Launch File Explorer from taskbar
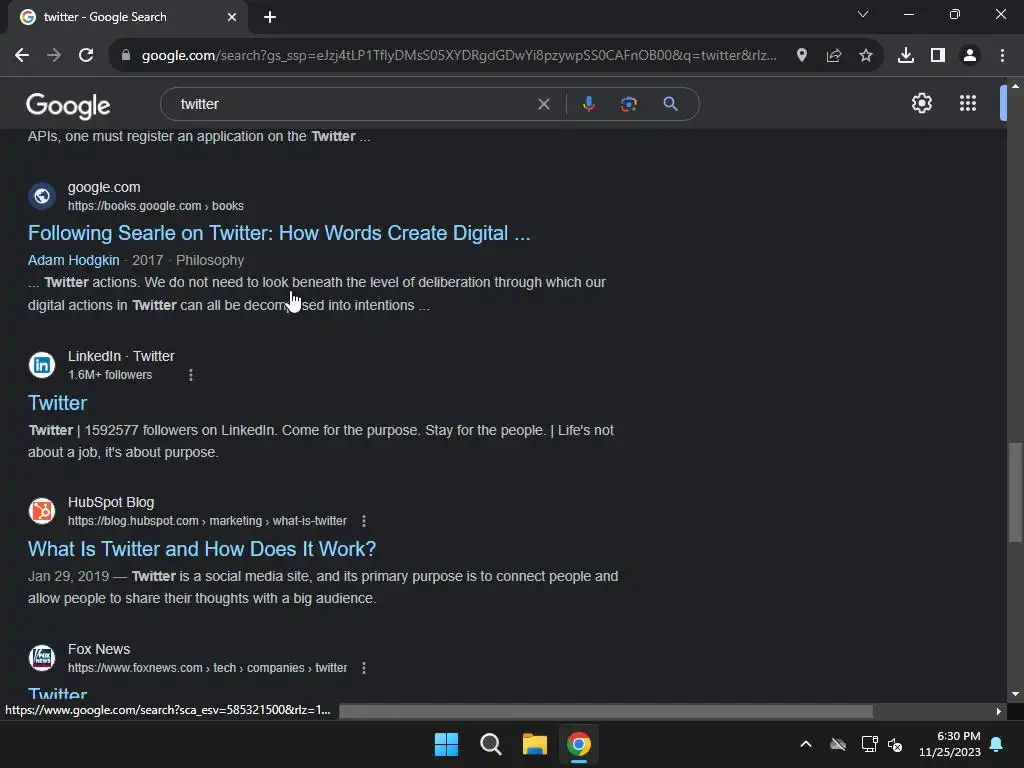Image resolution: width=1024 pixels, height=768 pixels. click(x=535, y=744)
